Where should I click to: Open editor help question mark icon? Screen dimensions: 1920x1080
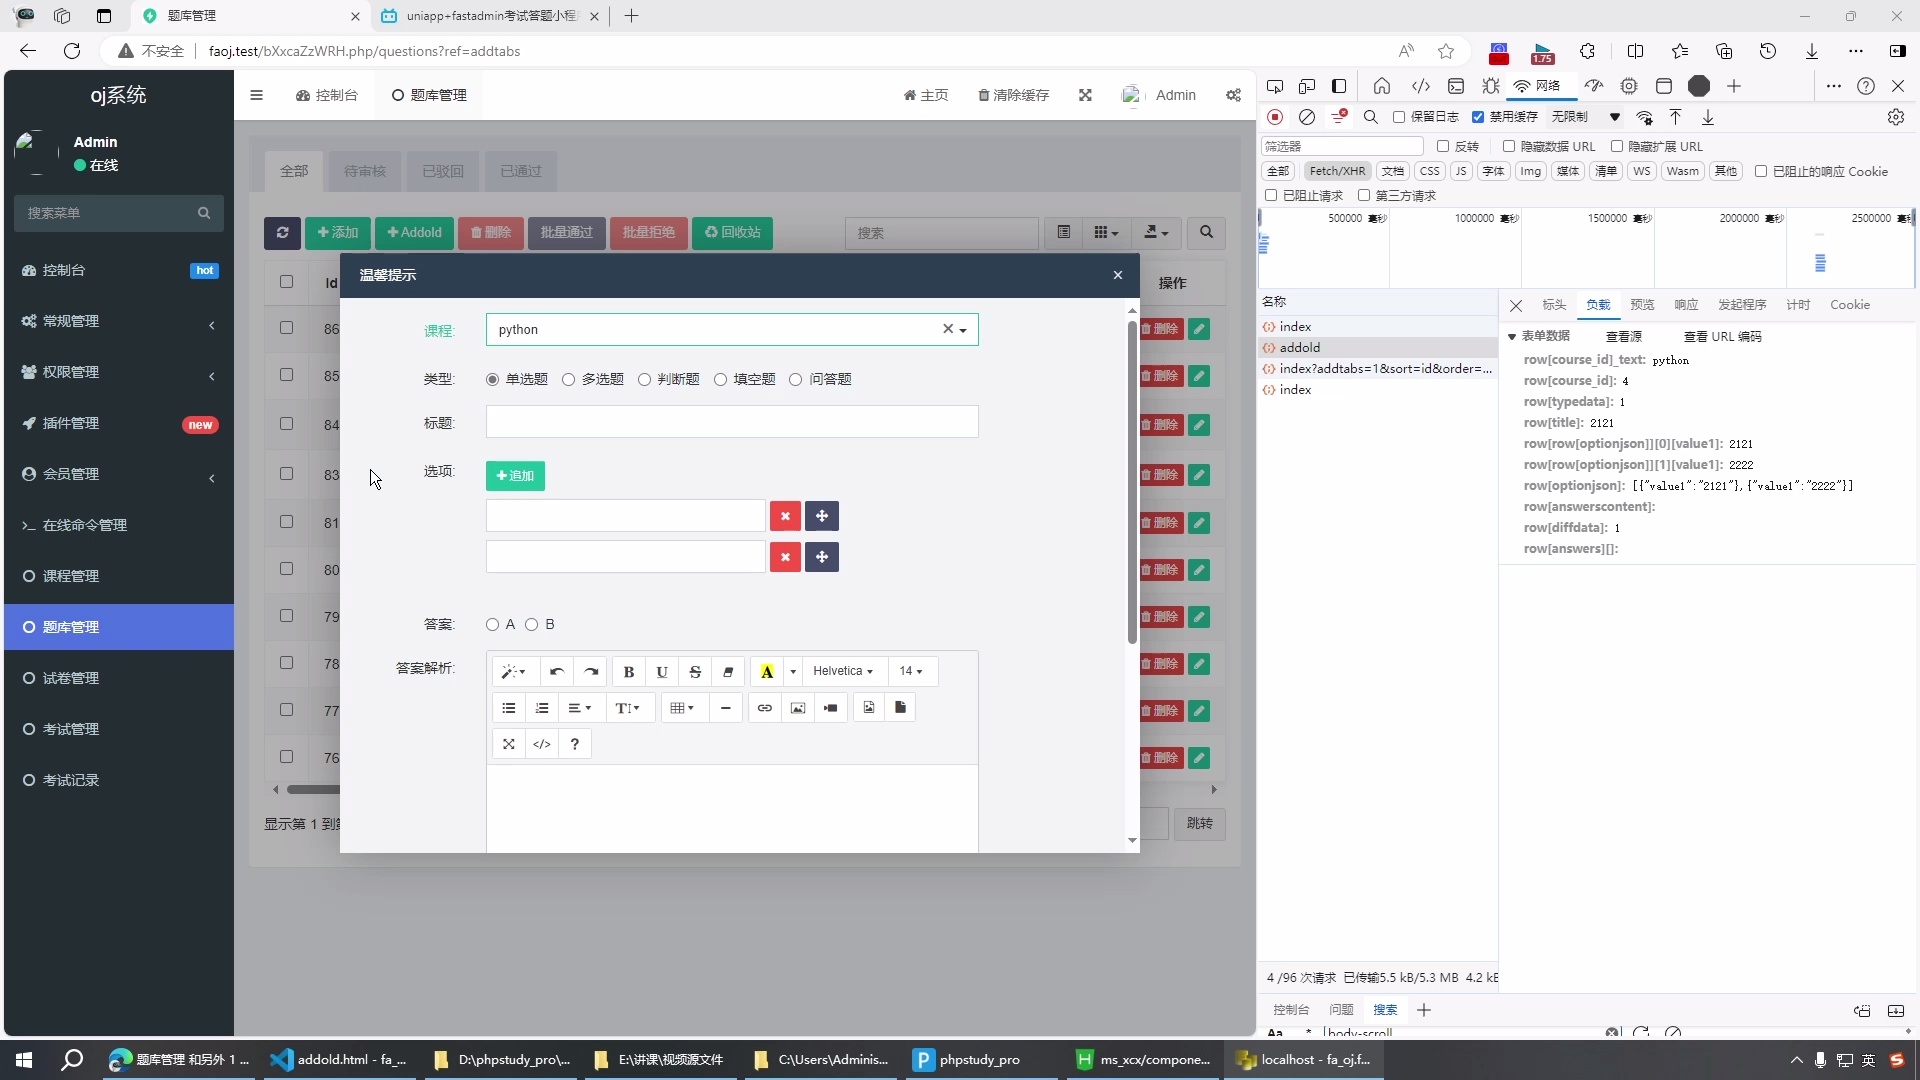pos(575,744)
